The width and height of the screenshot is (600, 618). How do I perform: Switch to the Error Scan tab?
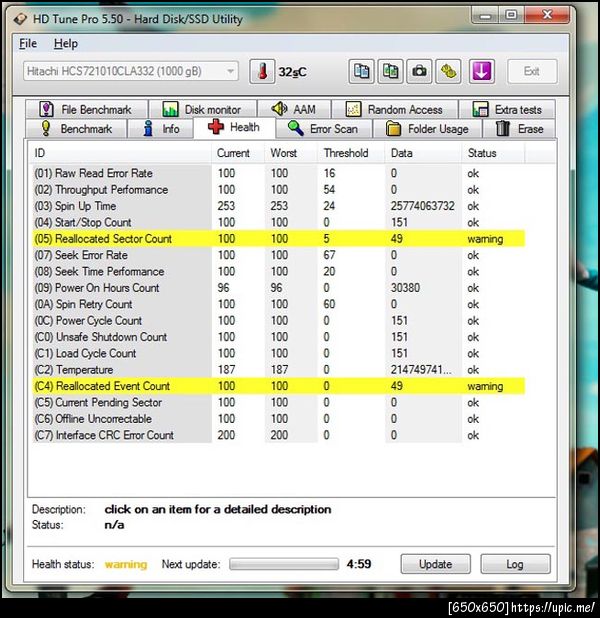click(x=324, y=128)
